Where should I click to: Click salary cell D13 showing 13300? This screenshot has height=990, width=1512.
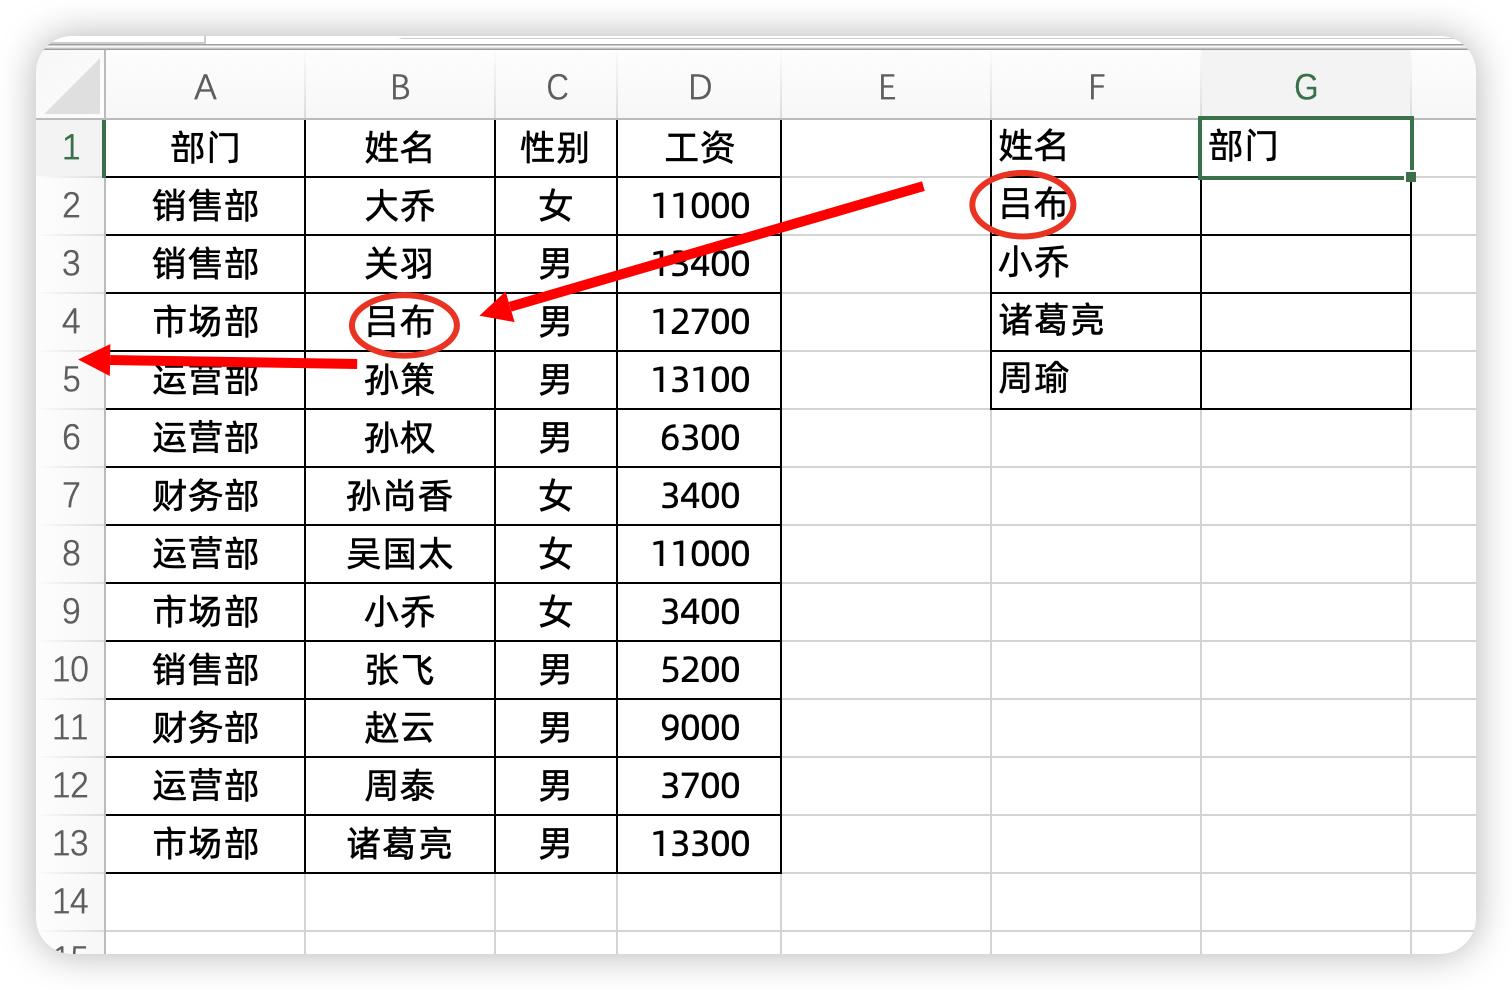[x=699, y=844]
